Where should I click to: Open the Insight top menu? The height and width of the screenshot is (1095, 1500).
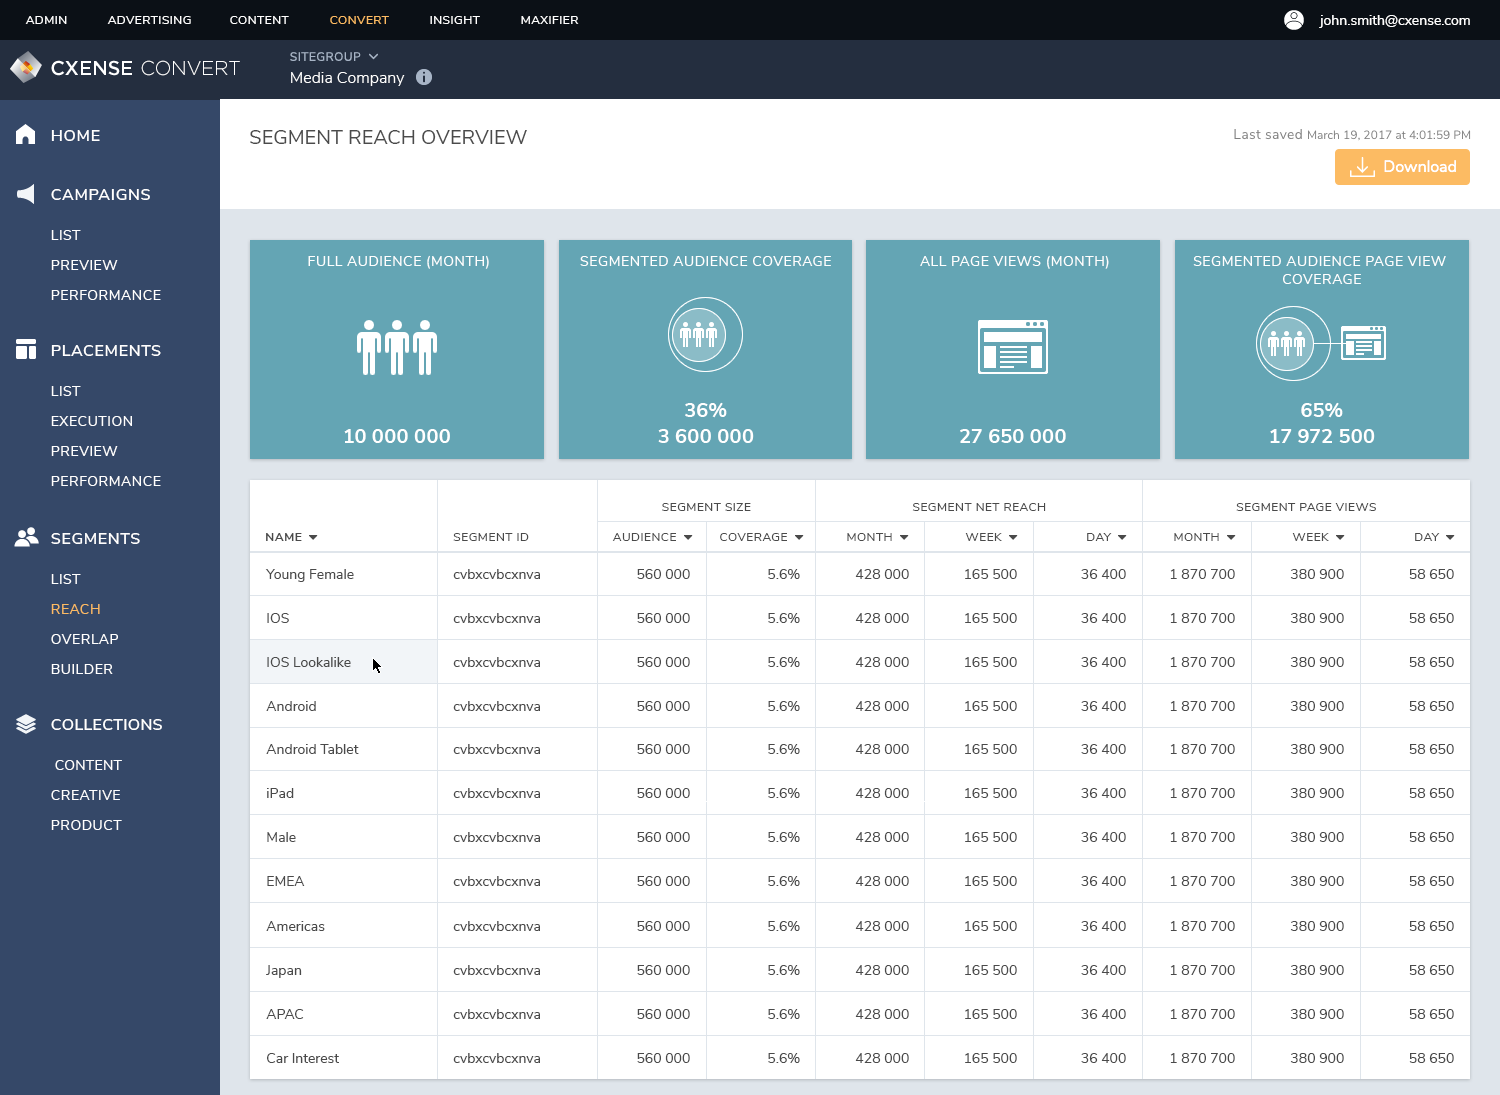point(454,20)
